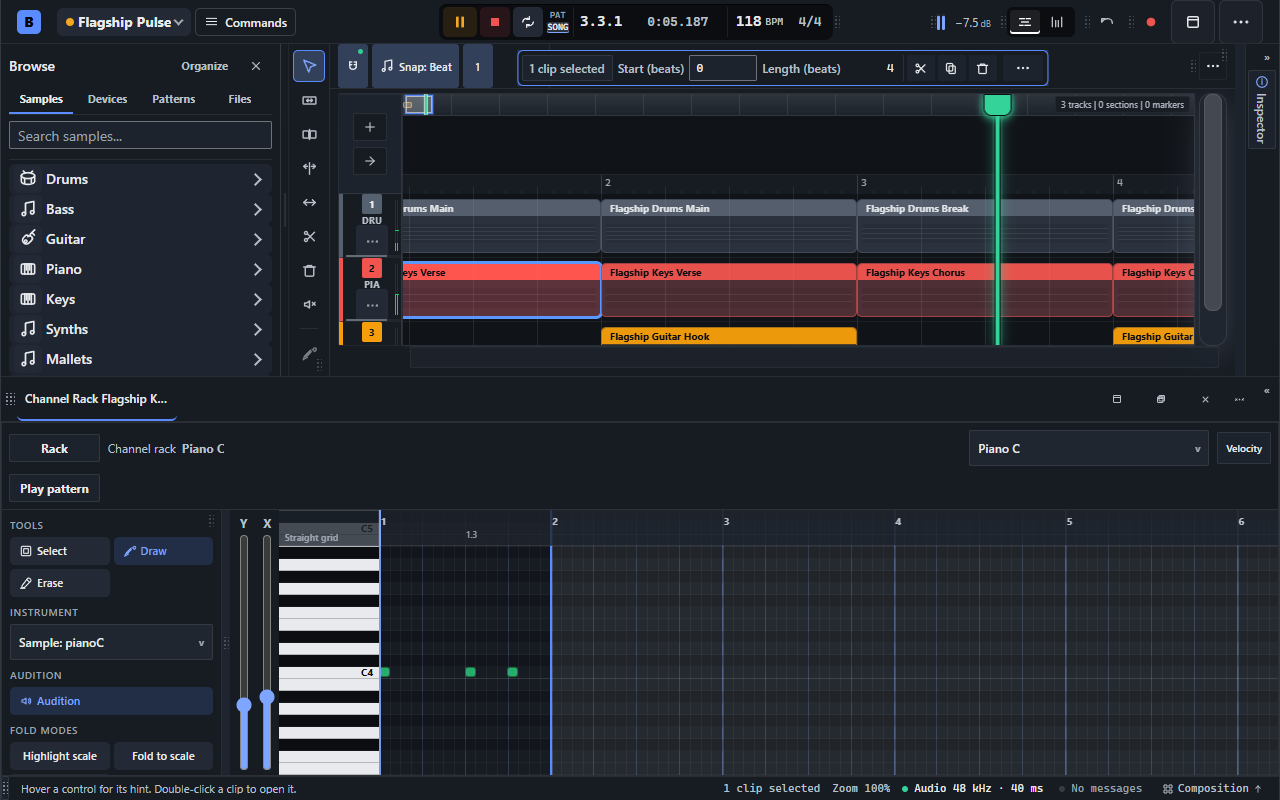Enable Fold to scale mode
Image resolution: width=1280 pixels, height=800 pixels.
164,756
